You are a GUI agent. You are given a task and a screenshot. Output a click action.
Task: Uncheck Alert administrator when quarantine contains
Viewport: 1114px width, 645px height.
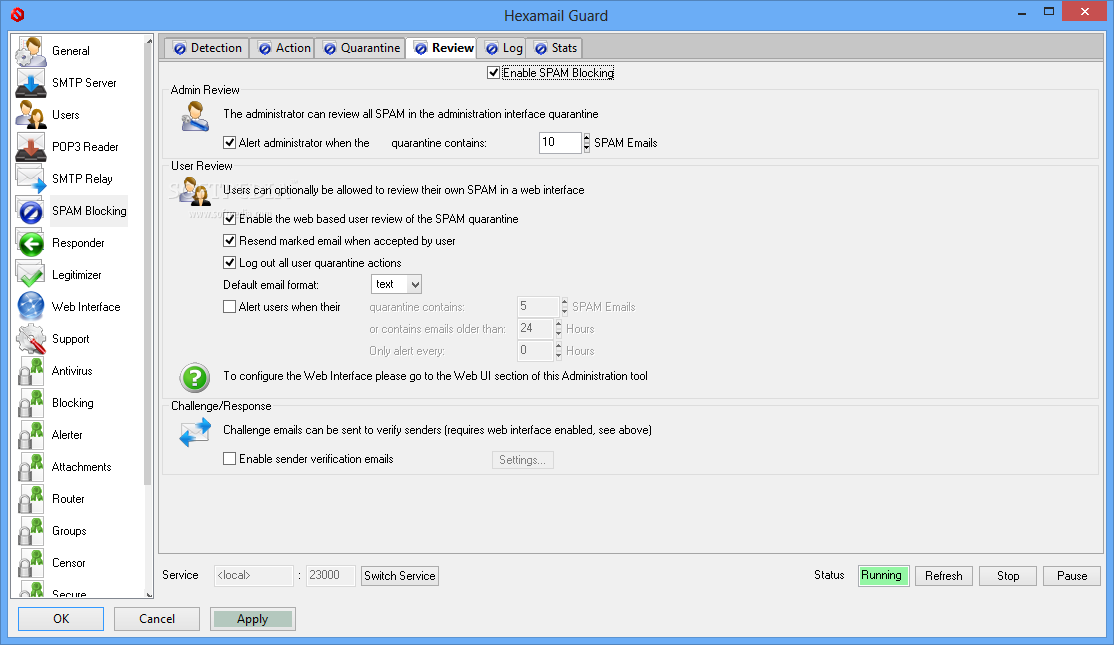pyautogui.click(x=229, y=143)
